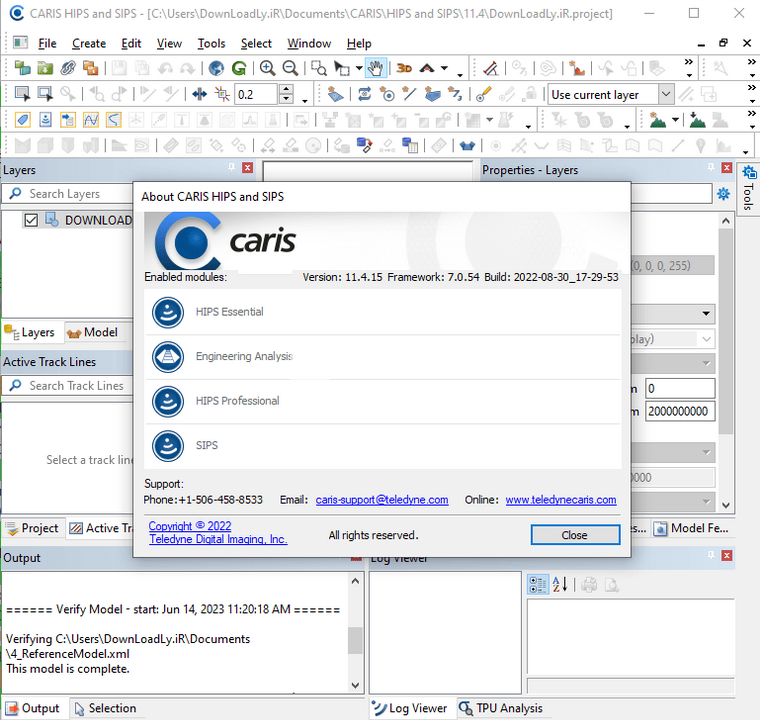Click the green Open Project folder icon
The height and width of the screenshot is (720, 760).
45,68
